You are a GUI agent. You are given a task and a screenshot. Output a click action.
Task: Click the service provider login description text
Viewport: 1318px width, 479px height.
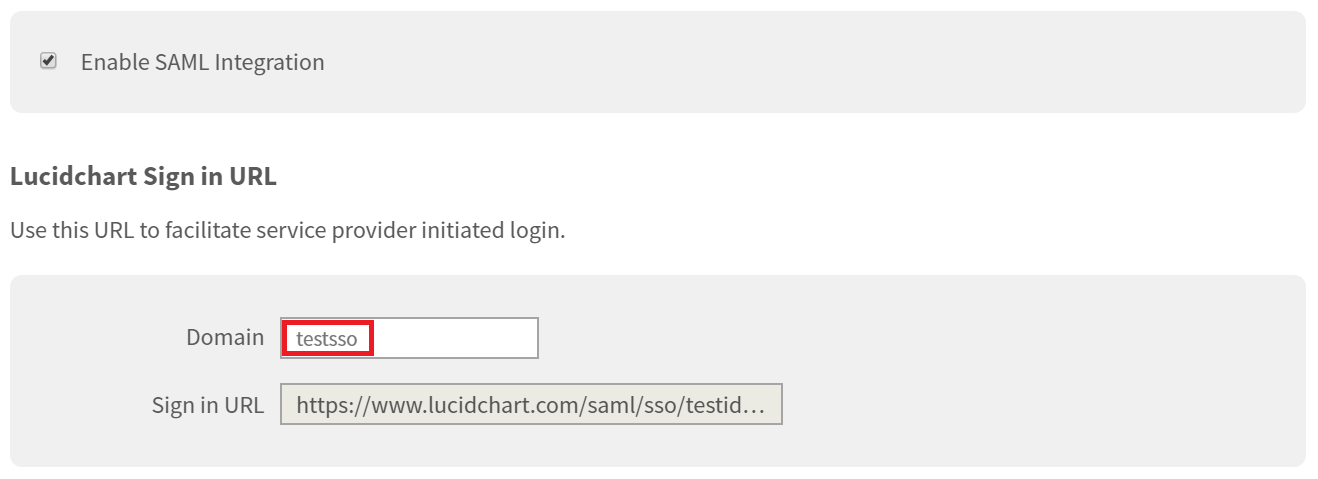[x=287, y=230]
